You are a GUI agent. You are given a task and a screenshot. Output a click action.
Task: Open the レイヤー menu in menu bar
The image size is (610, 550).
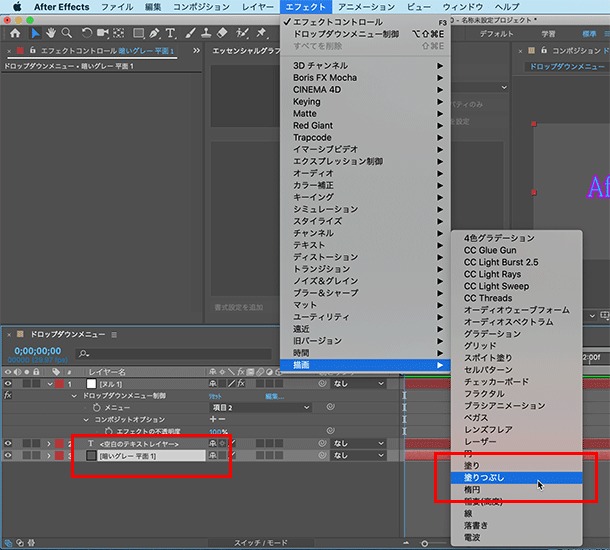[258, 7]
